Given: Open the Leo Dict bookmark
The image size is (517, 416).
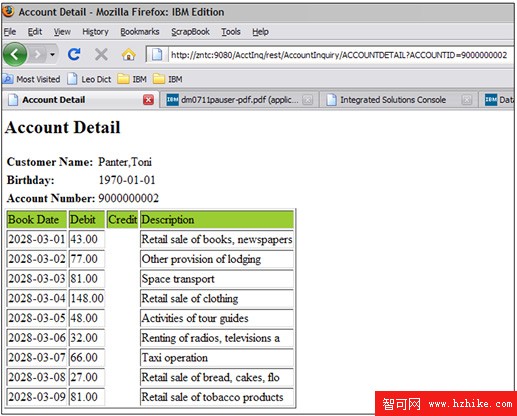Looking at the screenshot, I should pos(89,79).
